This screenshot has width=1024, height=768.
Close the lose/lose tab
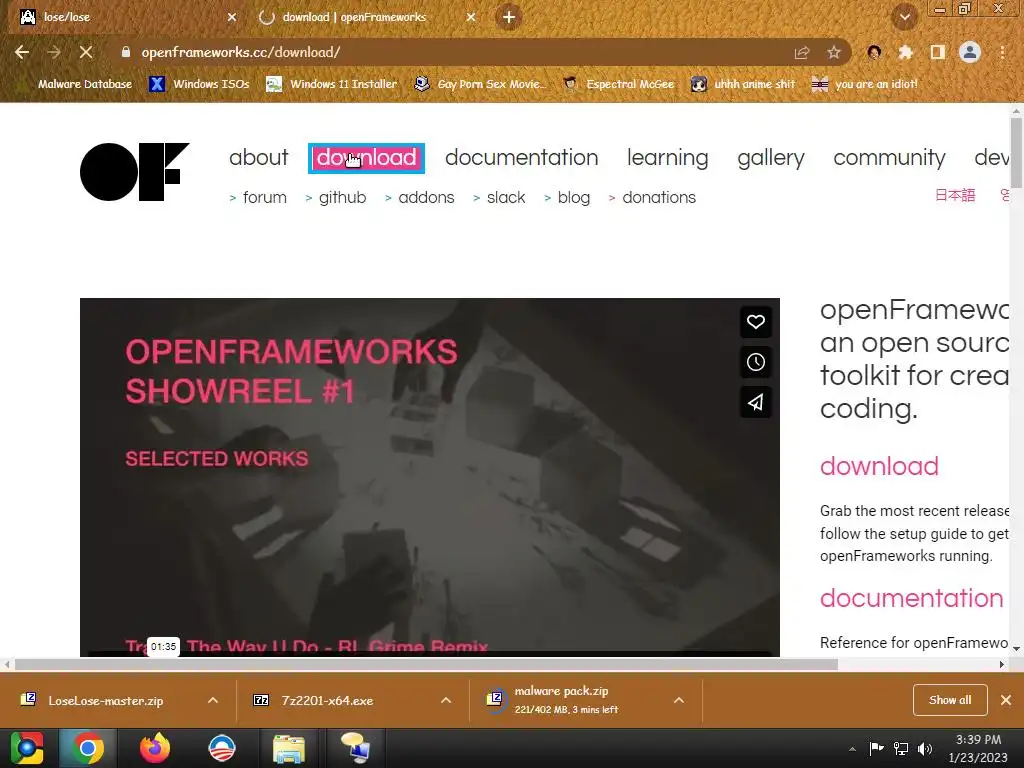[232, 17]
